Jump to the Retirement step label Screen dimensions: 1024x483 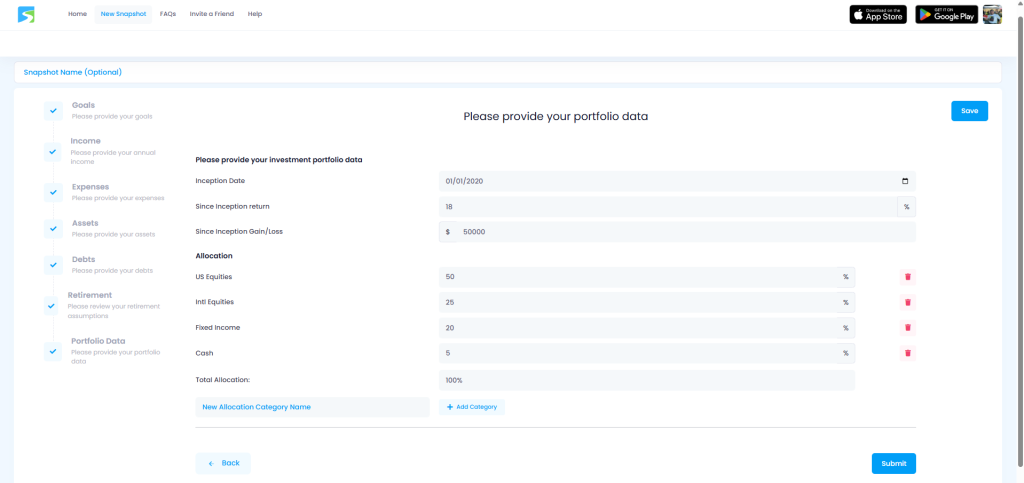tap(90, 295)
